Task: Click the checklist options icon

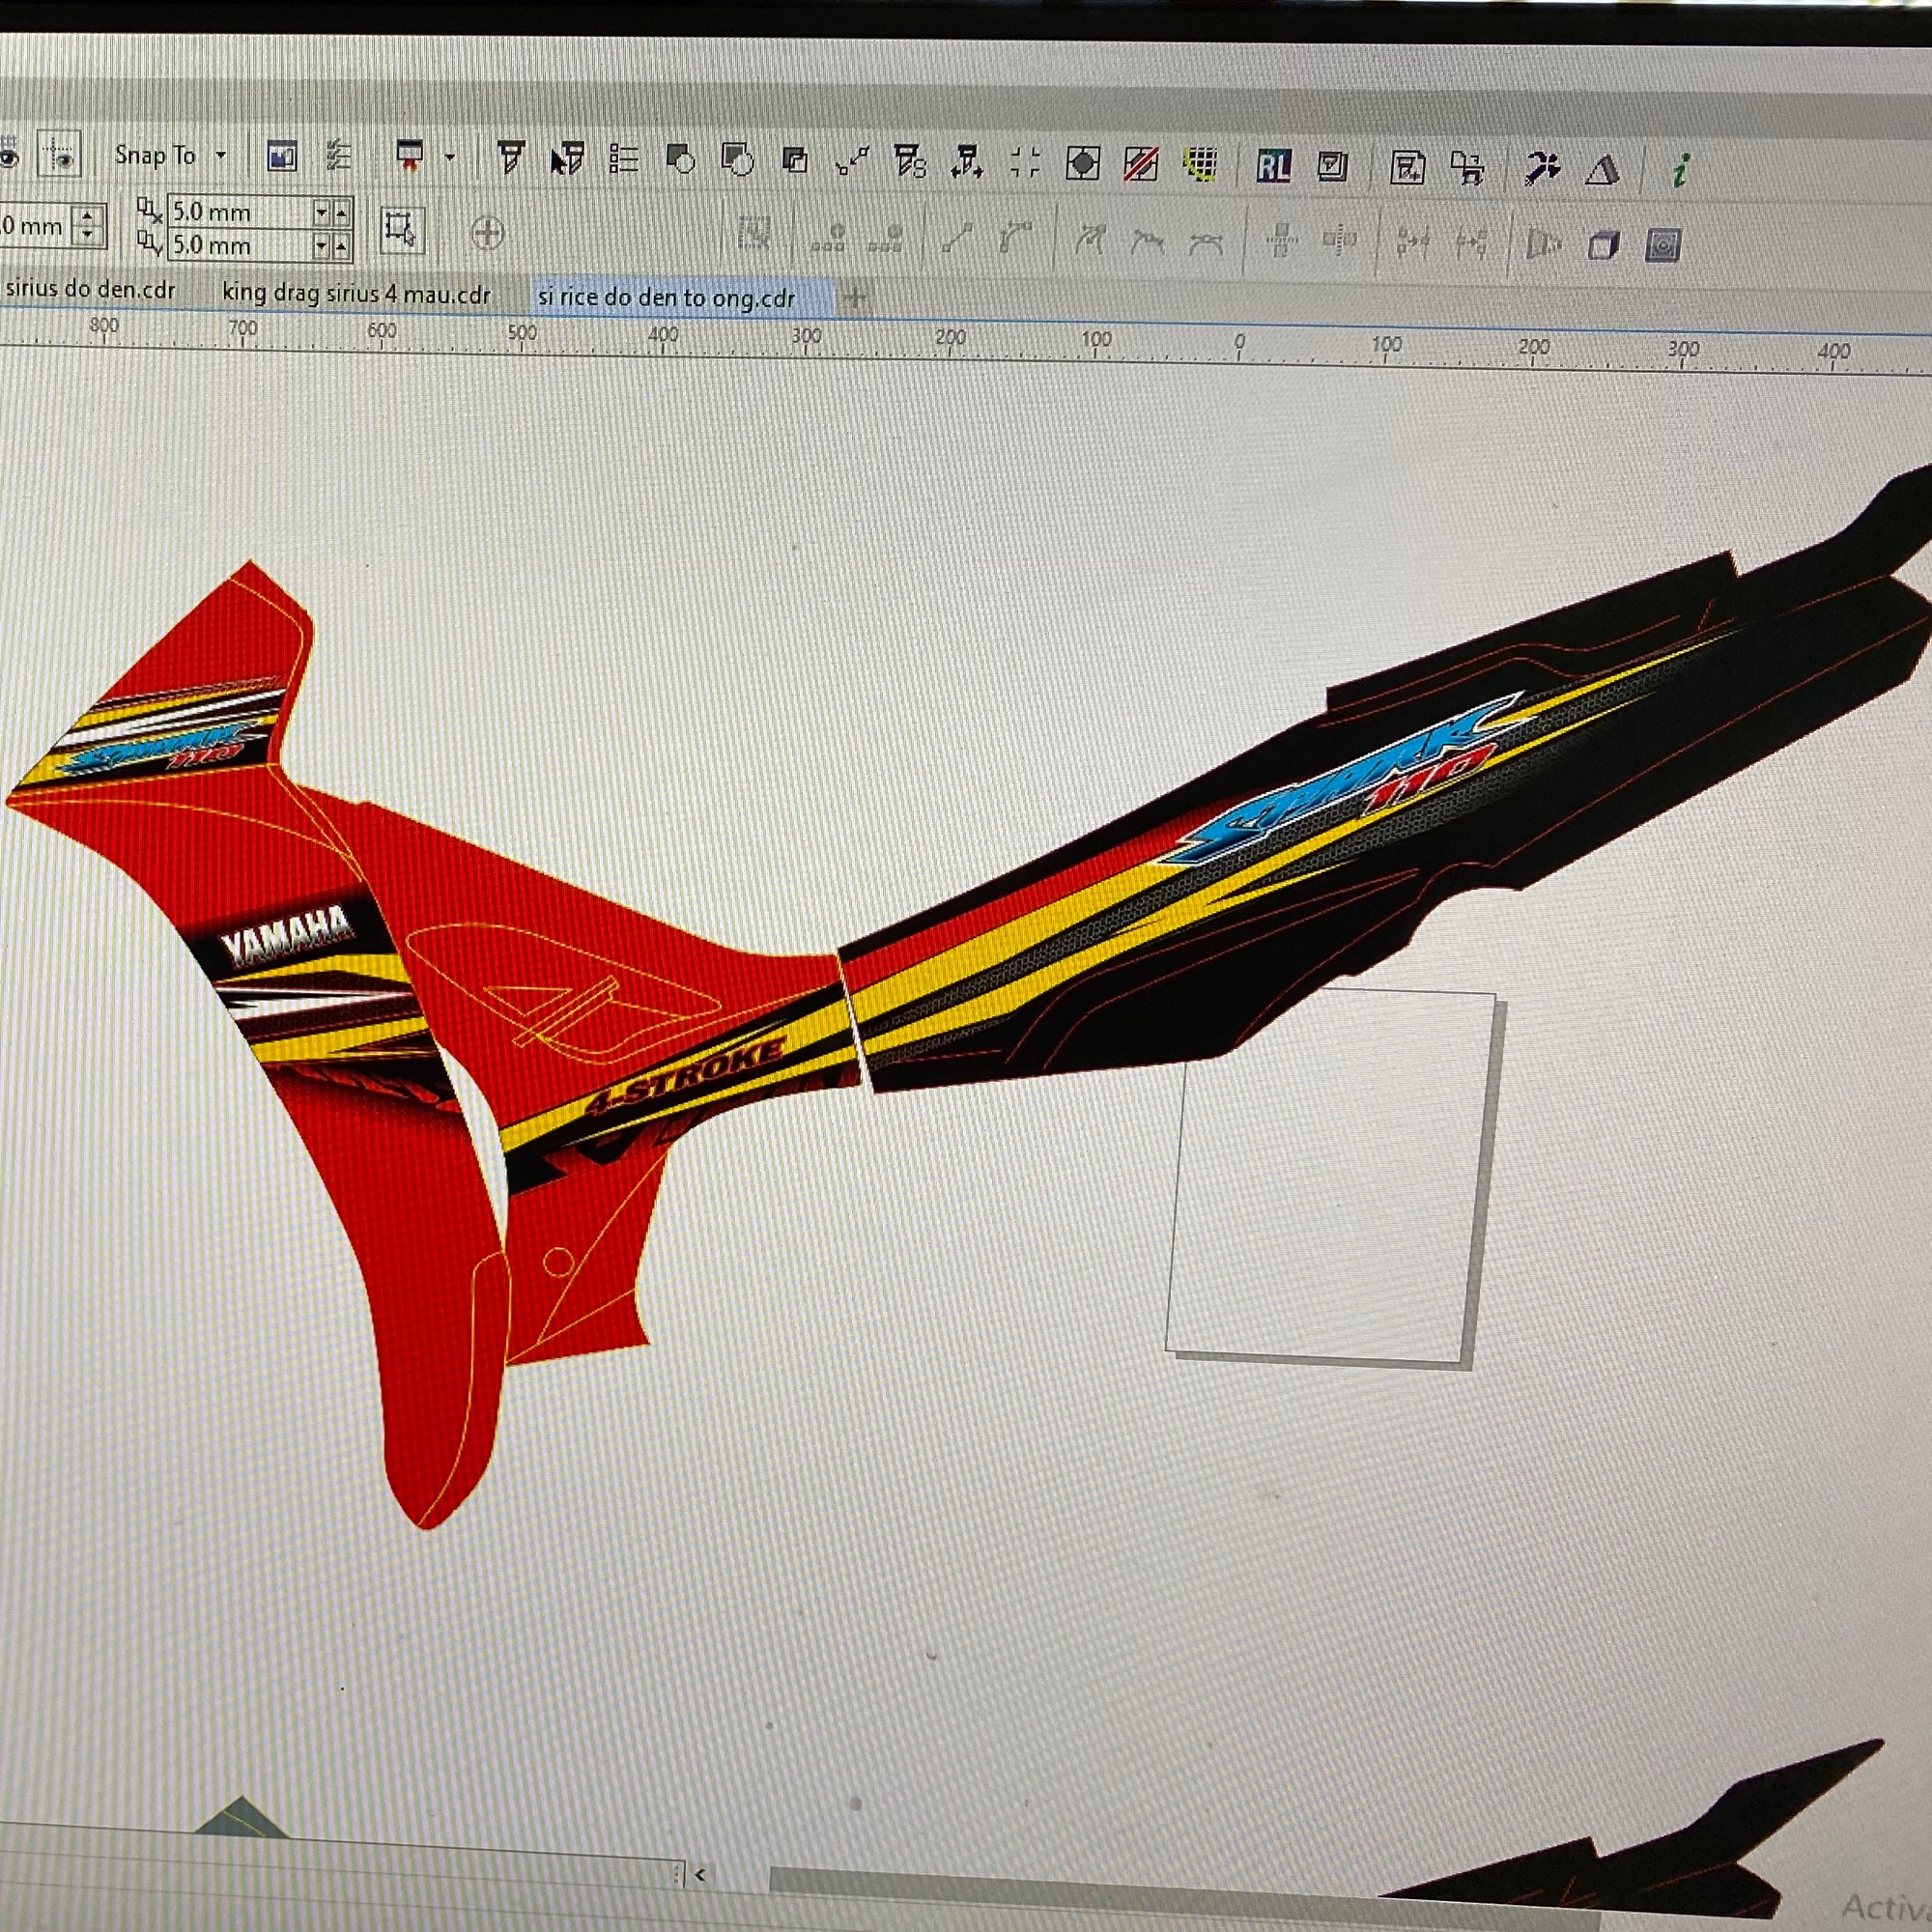Action: [339, 156]
